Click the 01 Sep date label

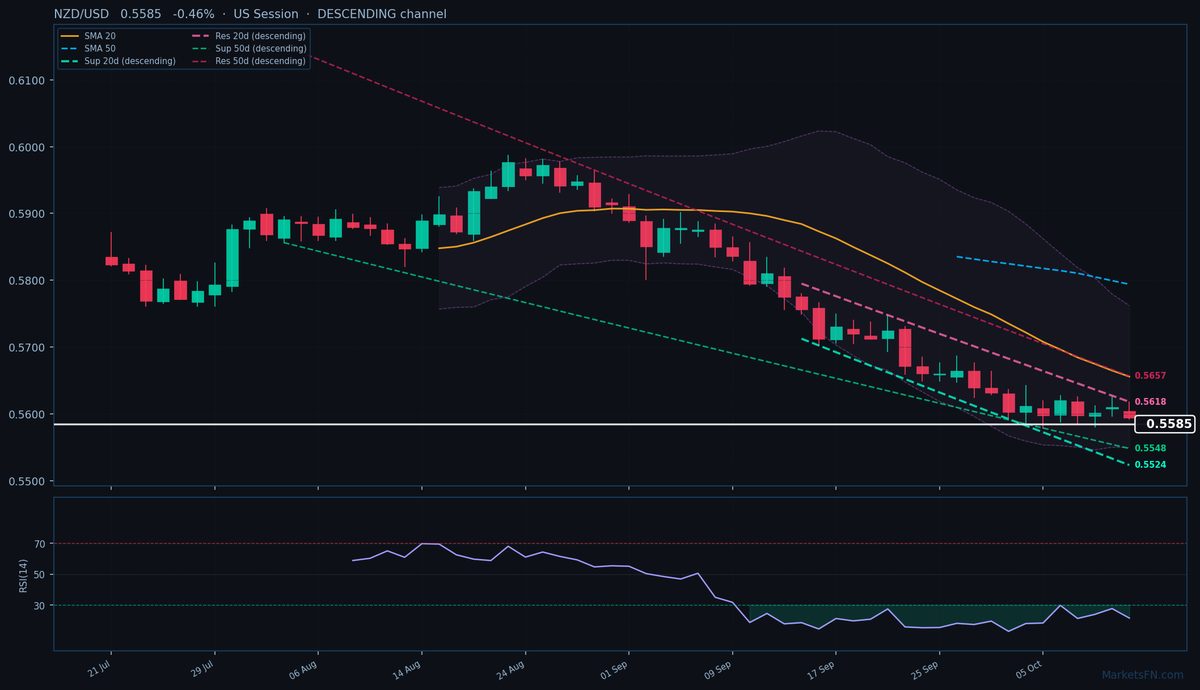coord(615,669)
